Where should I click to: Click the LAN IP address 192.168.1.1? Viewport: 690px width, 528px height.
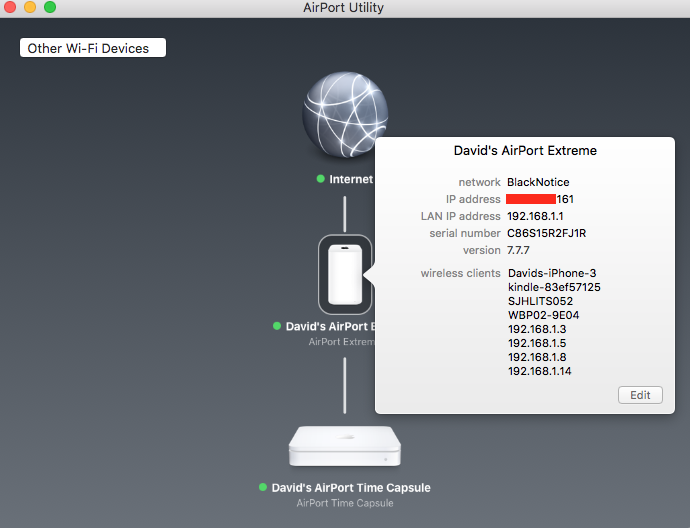535,216
